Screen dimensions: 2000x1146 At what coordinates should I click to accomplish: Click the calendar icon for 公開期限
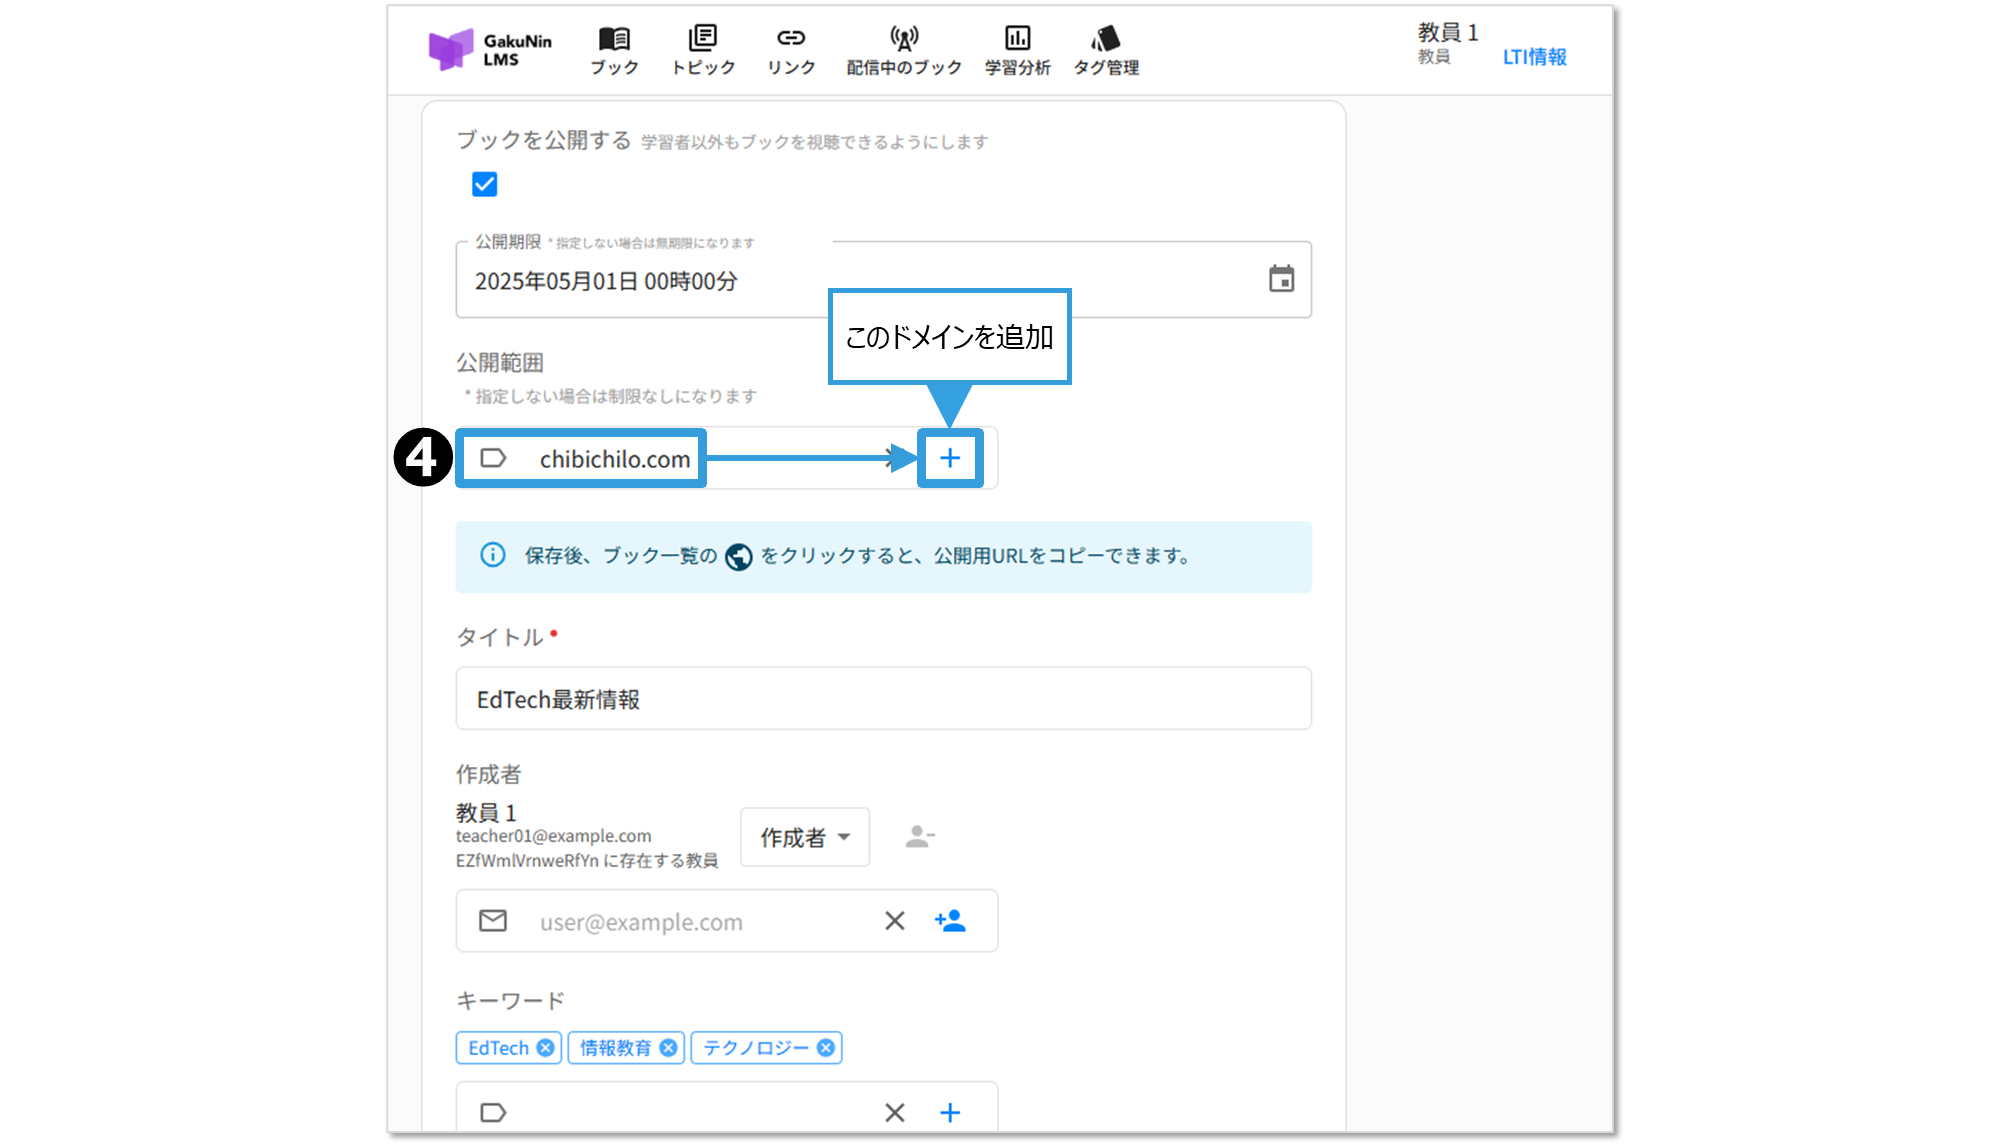1281,279
